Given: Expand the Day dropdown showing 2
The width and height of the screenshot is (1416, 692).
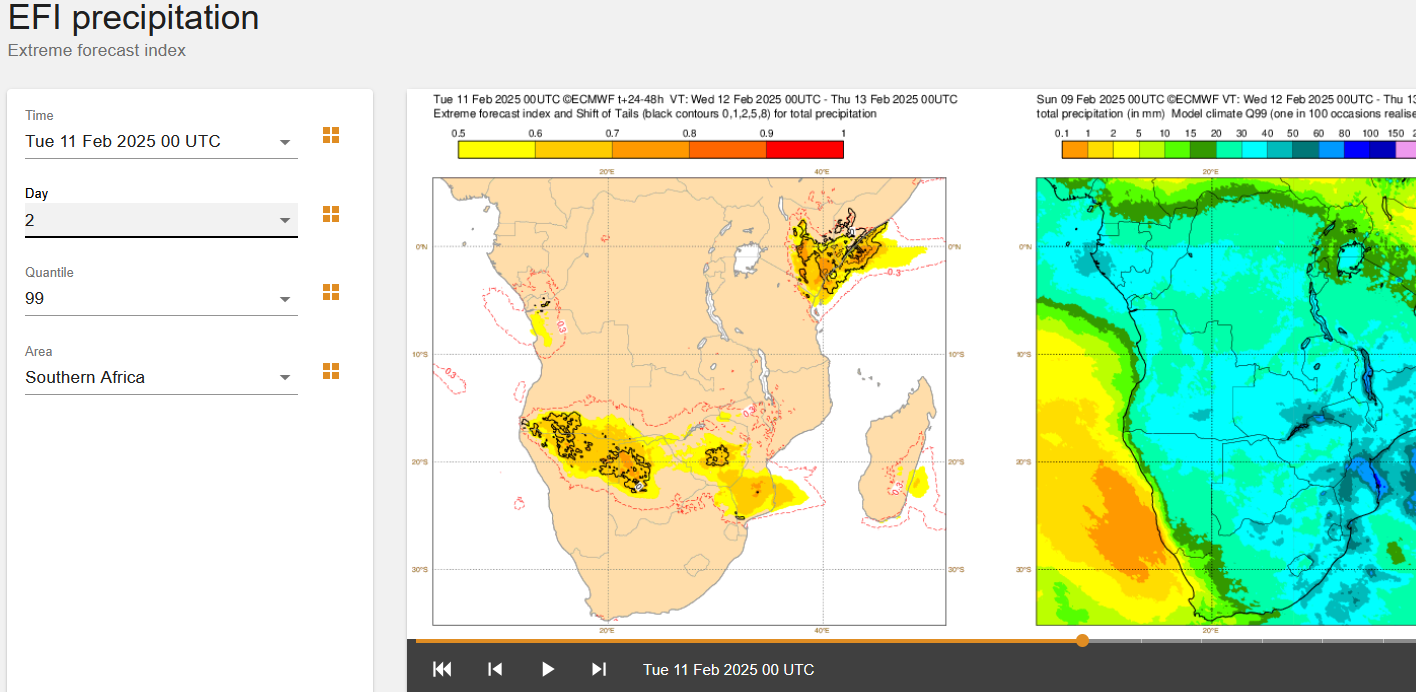Looking at the screenshot, I should tap(161, 220).
